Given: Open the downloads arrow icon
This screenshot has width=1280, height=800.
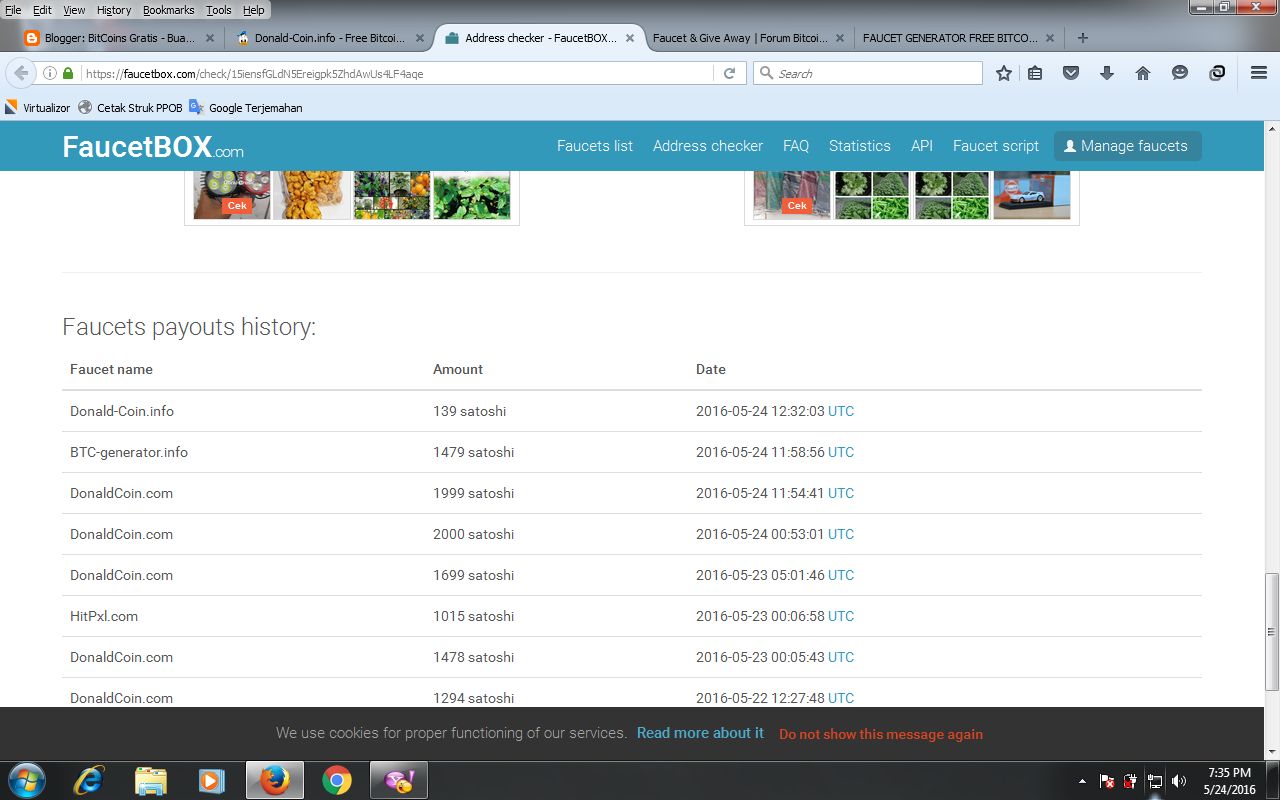Looking at the screenshot, I should (1107, 73).
